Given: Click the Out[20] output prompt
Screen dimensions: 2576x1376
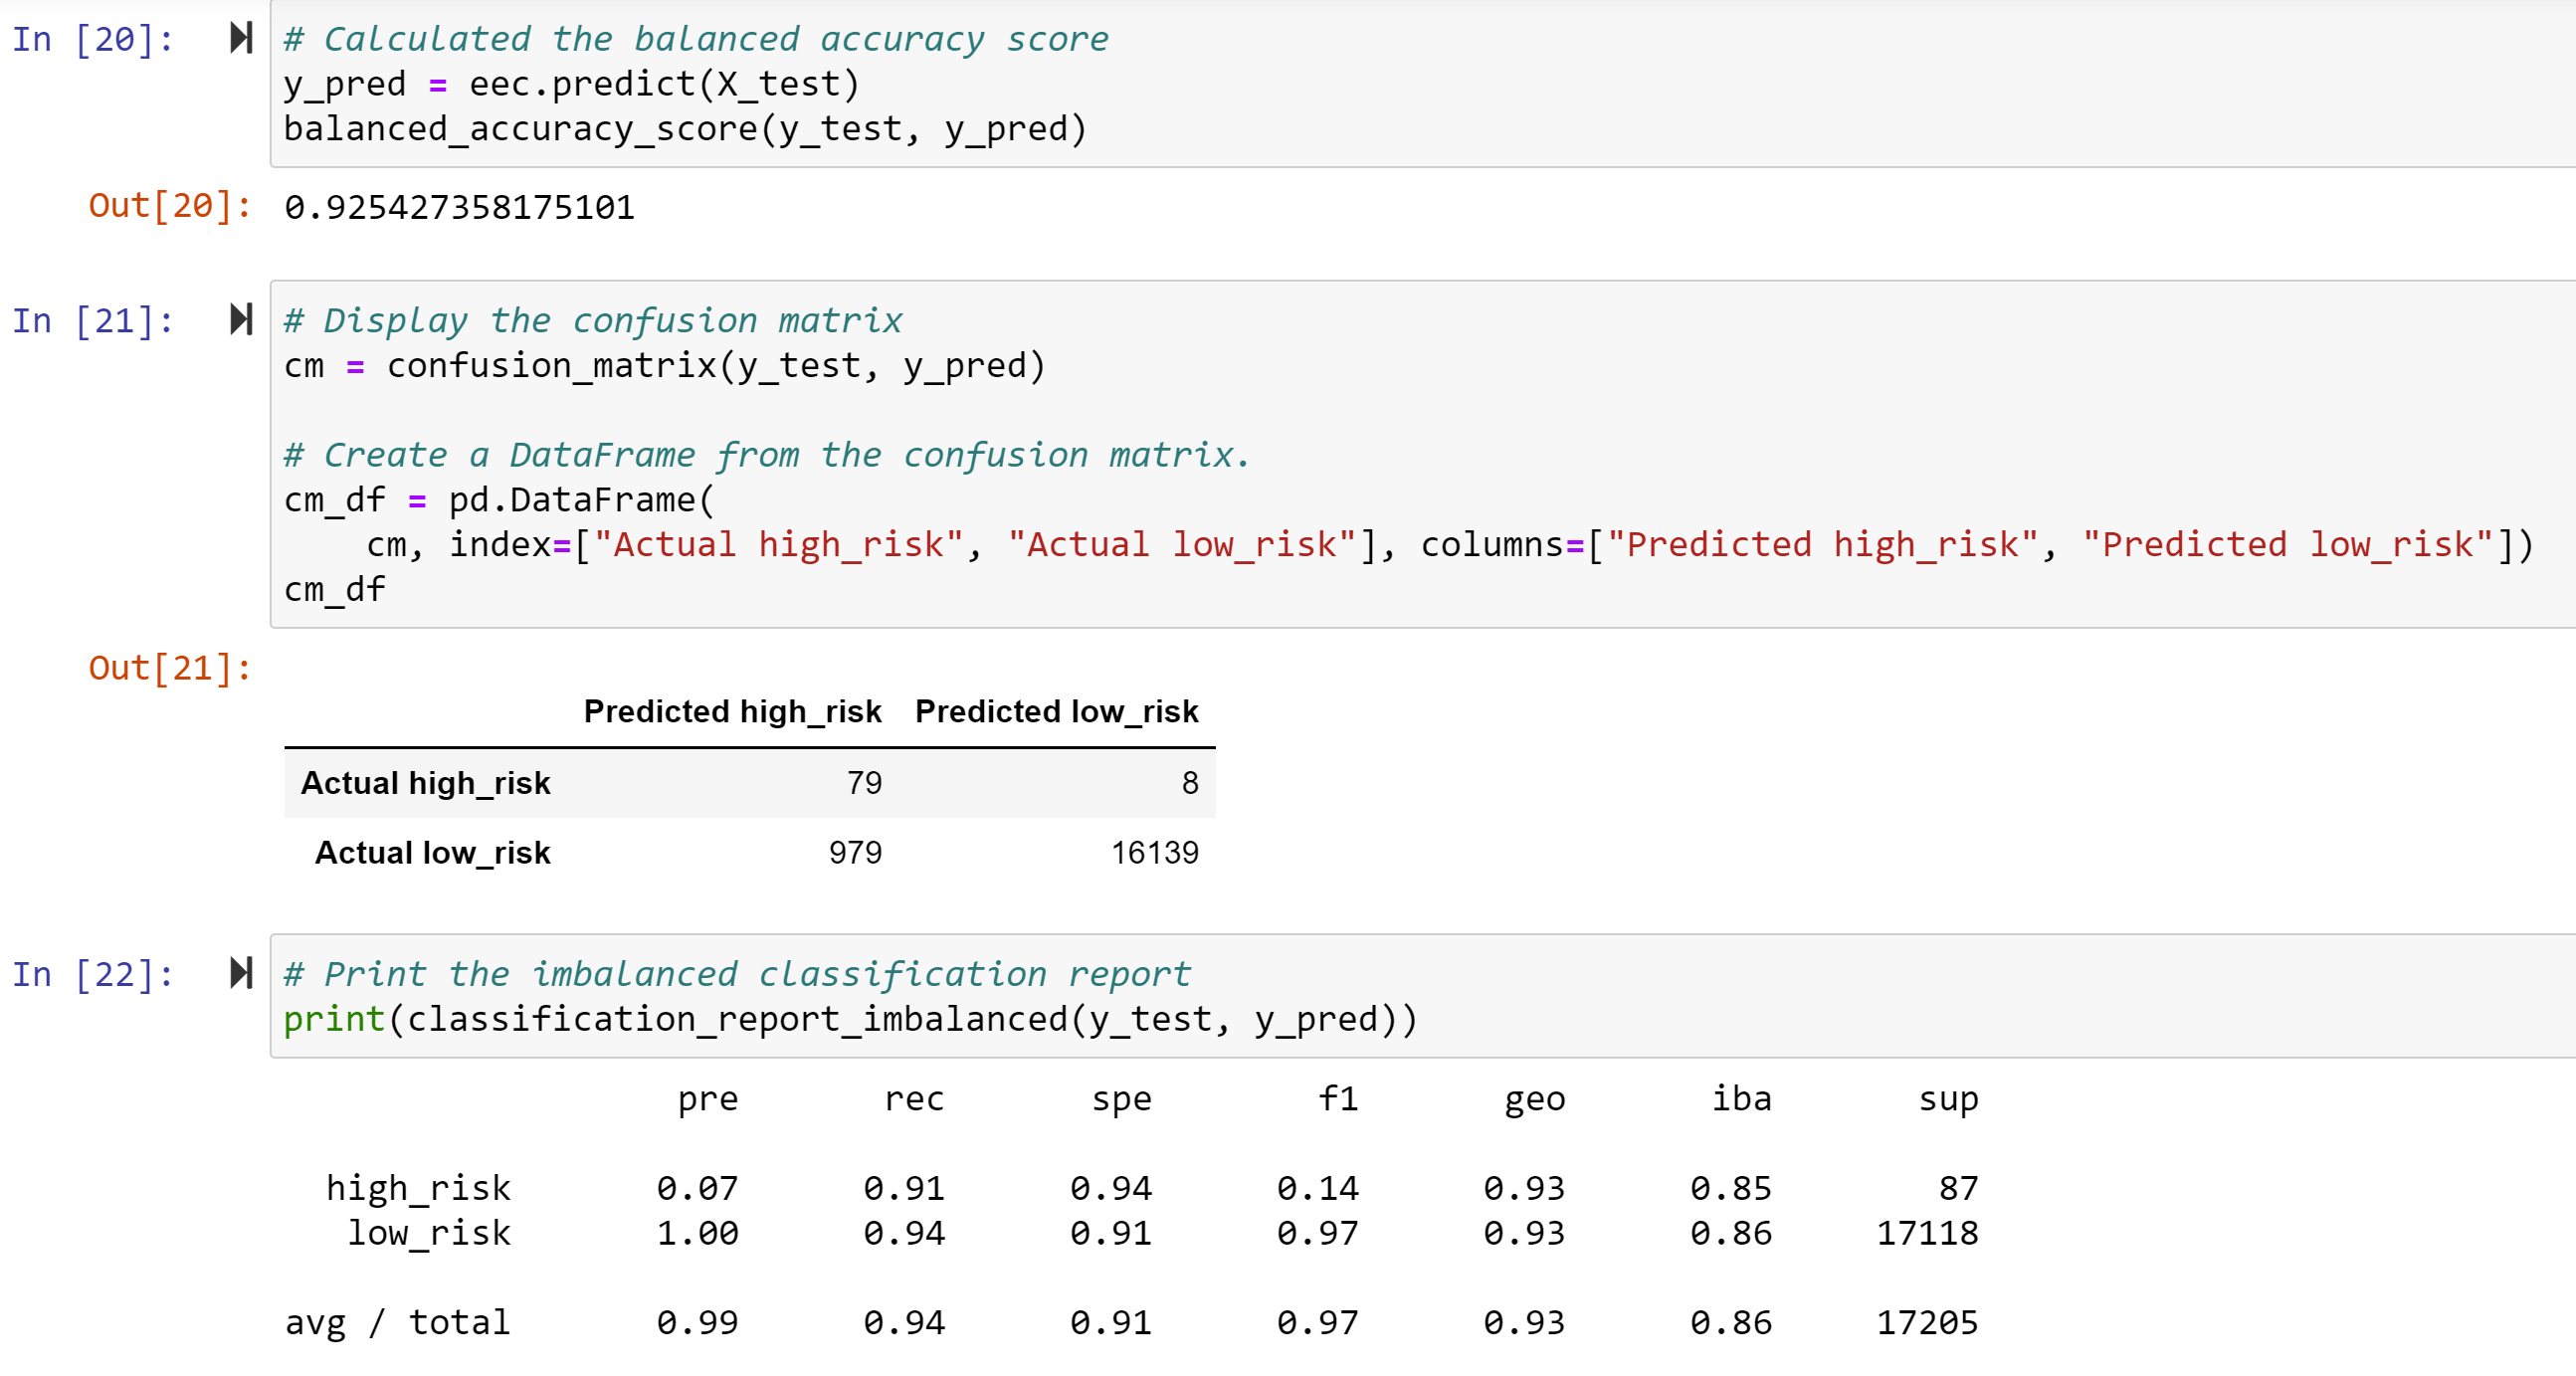Looking at the screenshot, I should click(x=170, y=206).
